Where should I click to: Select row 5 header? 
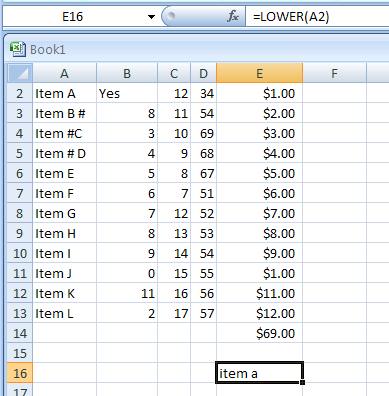pos(20,153)
